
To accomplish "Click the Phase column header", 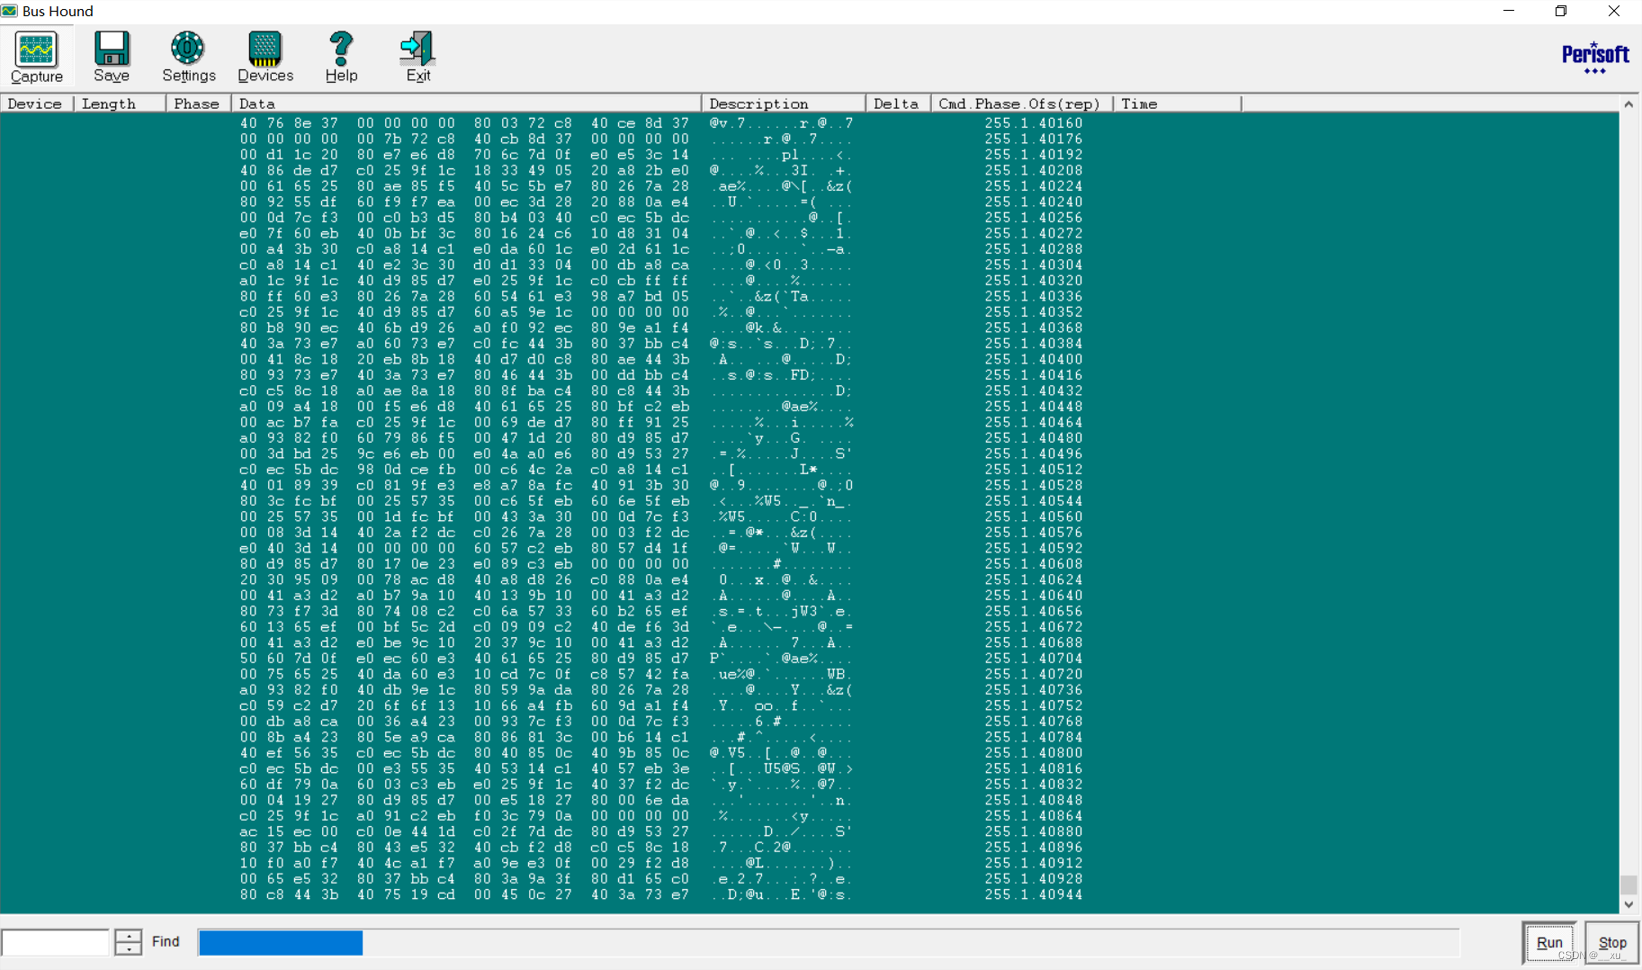I will tap(198, 104).
